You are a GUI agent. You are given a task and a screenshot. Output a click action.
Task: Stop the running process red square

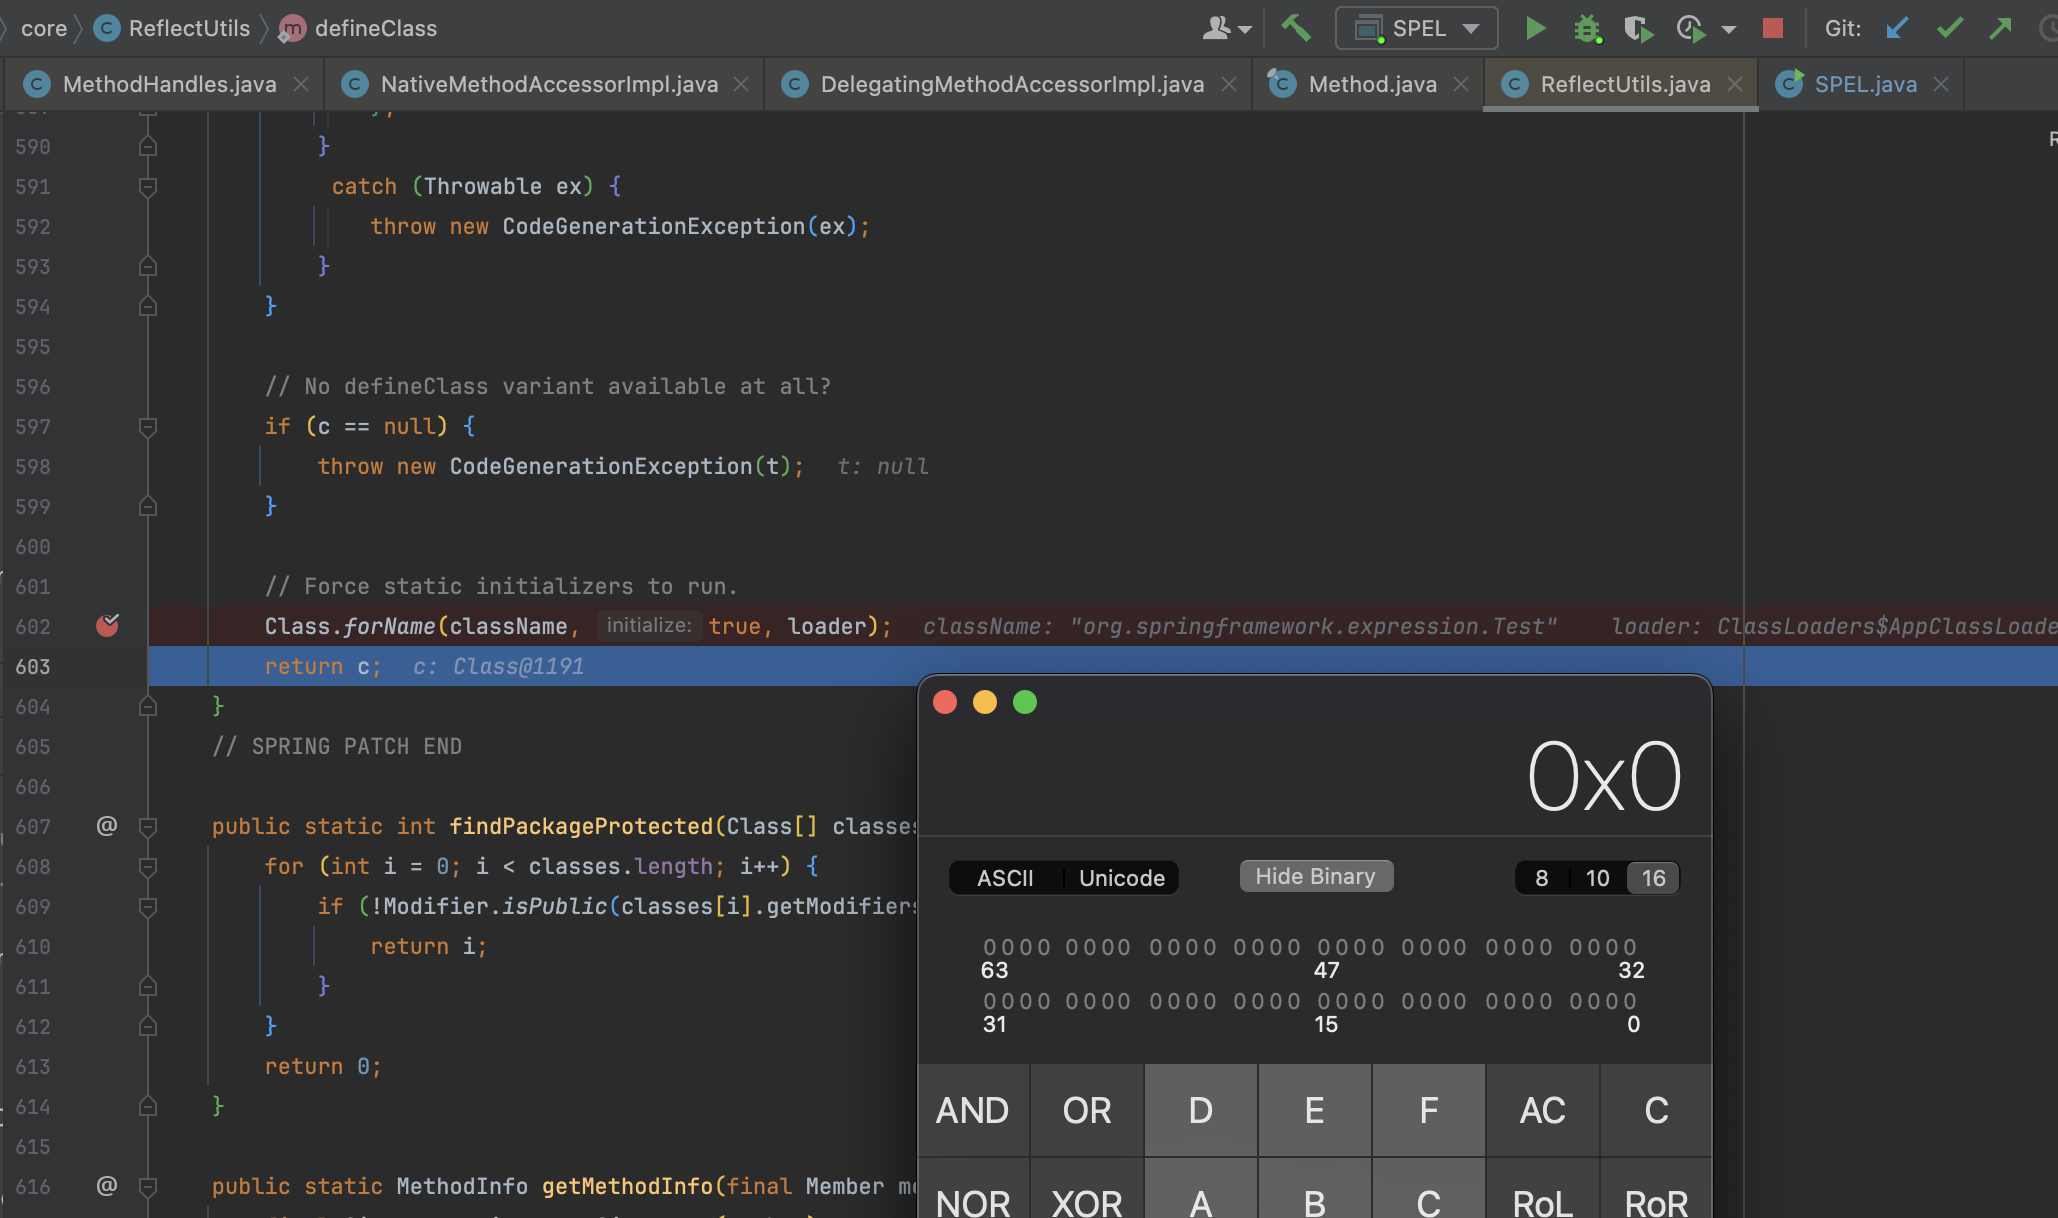[x=1773, y=28]
